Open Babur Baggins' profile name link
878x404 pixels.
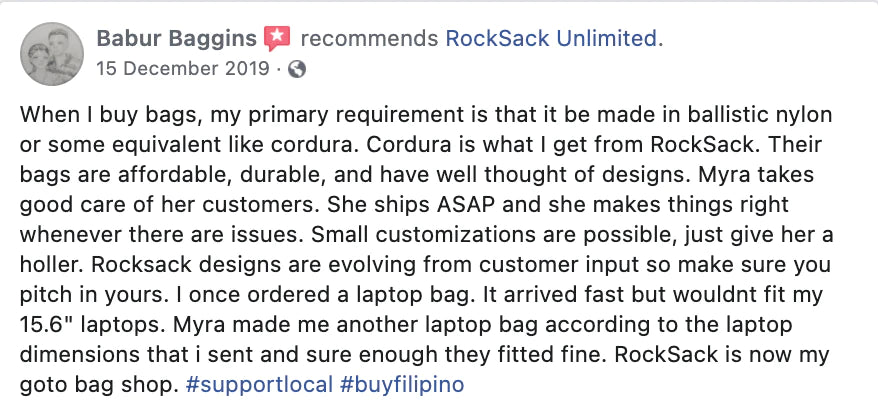tap(176, 39)
